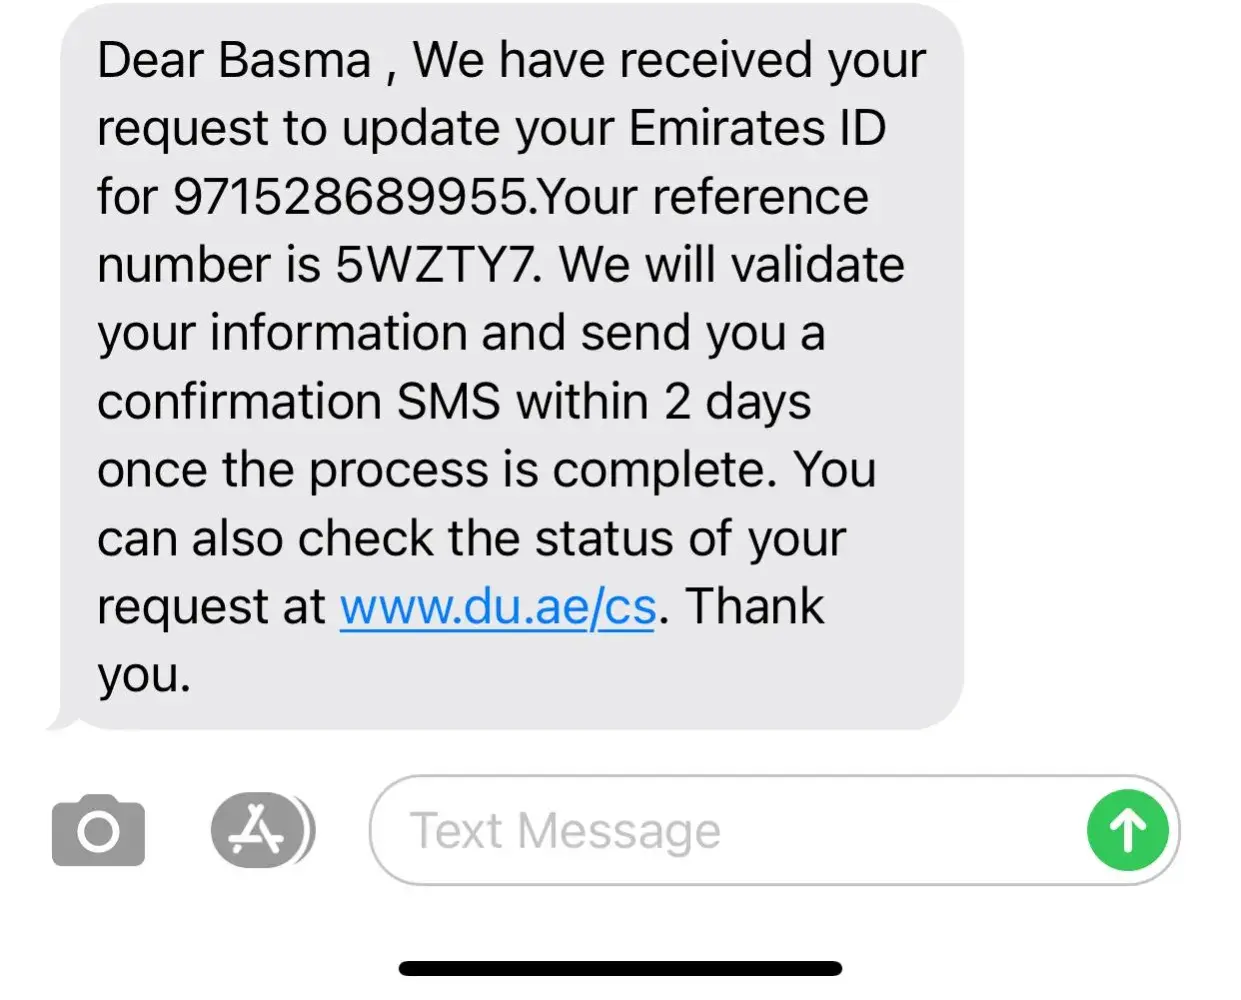Click the phone number 971528689955
The height and width of the screenshot is (1000, 1241).
pyautogui.click(x=349, y=197)
